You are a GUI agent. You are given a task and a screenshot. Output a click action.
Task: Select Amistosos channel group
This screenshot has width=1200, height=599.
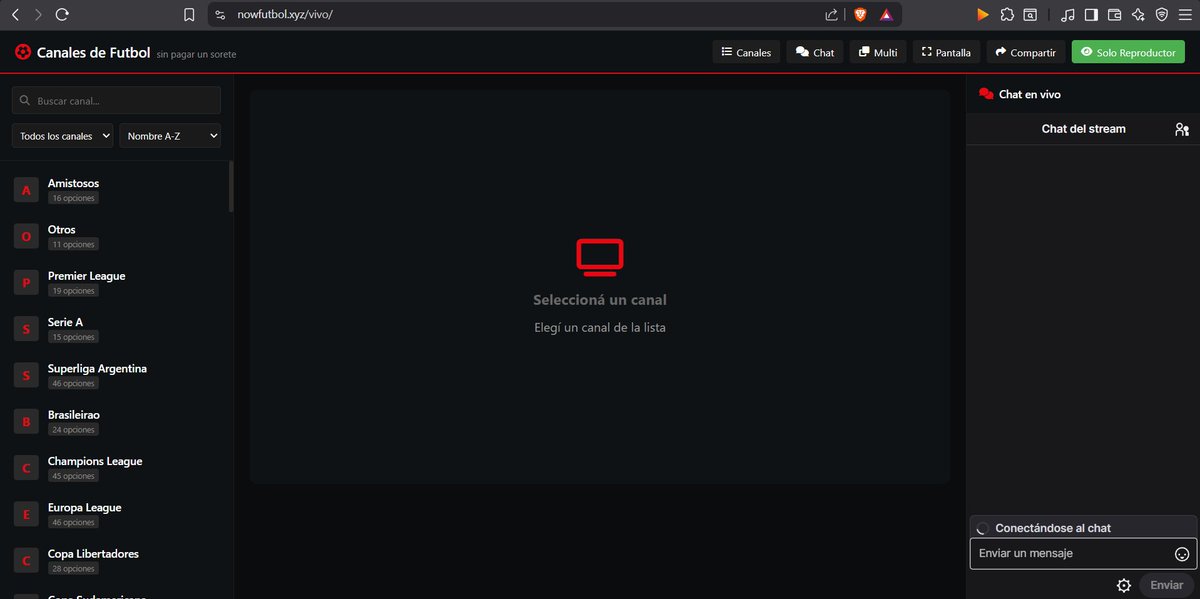pos(115,190)
